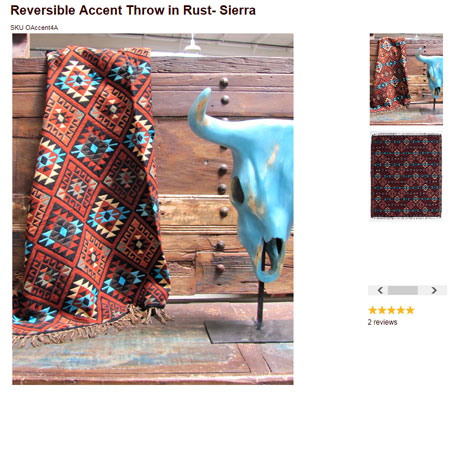Click the fourth gold rating star
The height and width of the screenshot is (450, 450).
[x=401, y=310]
